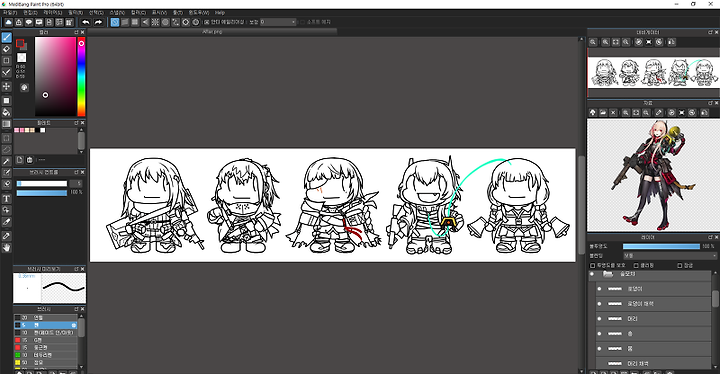Image resolution: width=720 pixels, height=374 pixels.
Task: Open the File menu
Action: click(x=10, y=12)
